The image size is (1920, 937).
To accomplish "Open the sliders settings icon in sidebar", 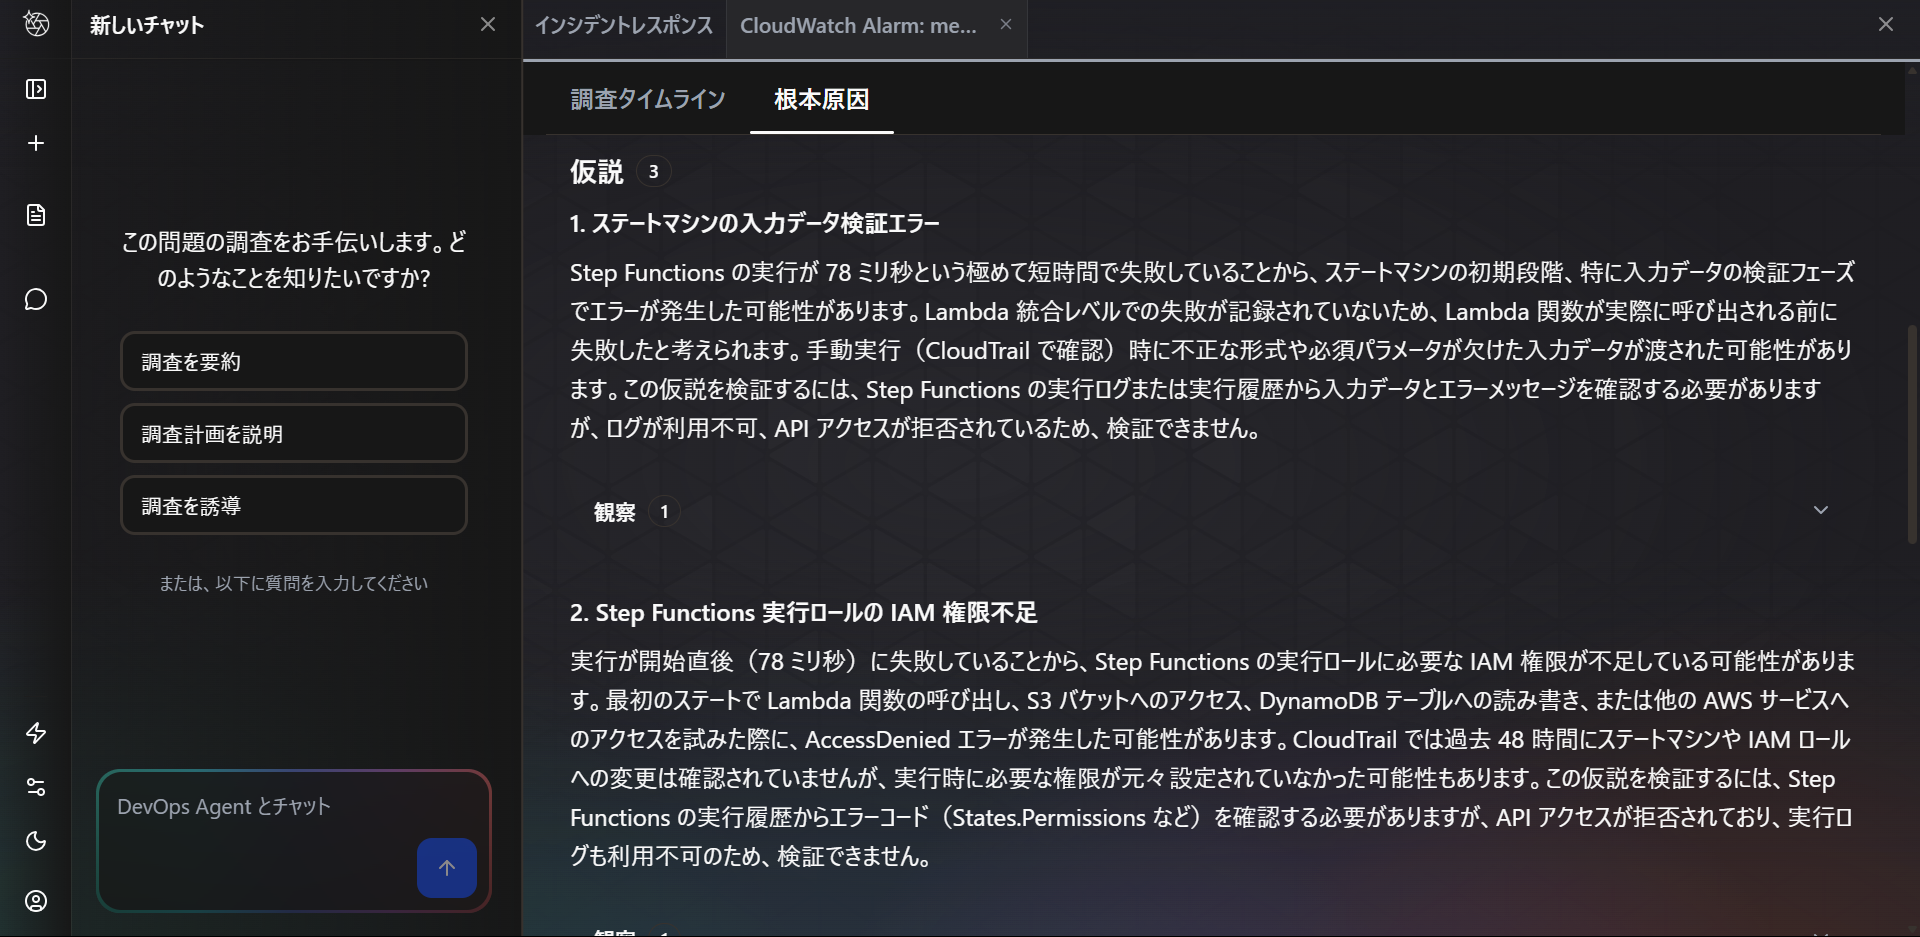I will click(36, 787).
